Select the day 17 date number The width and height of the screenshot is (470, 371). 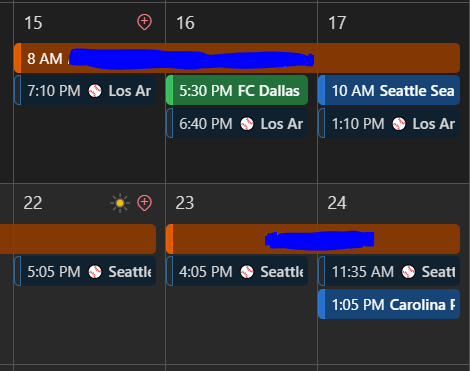[x=337, y=23]
